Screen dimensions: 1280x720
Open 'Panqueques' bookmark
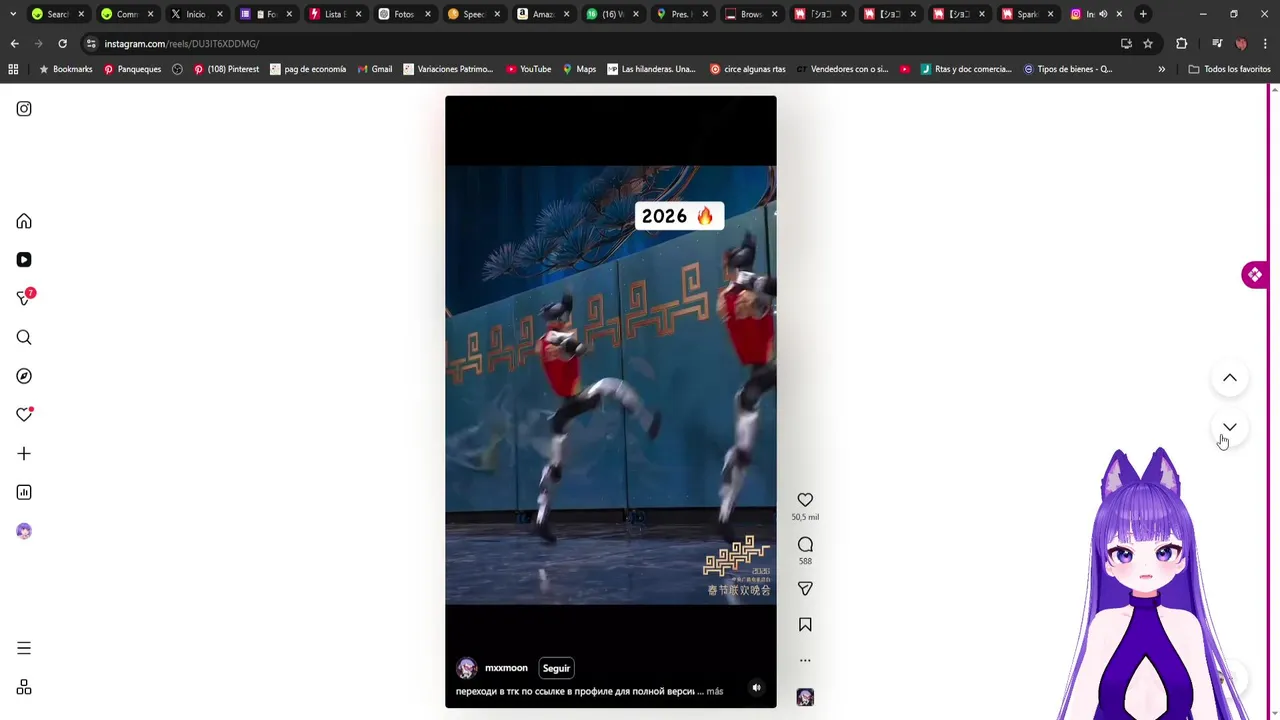pos(132,69)
